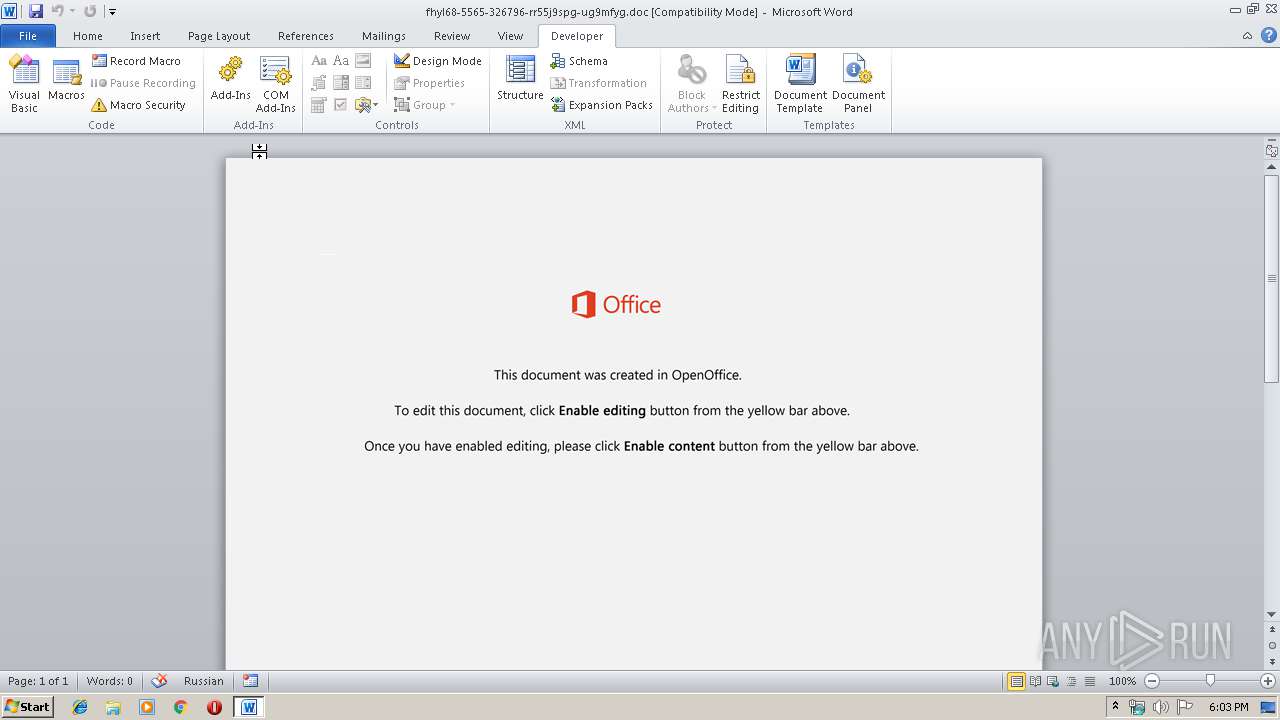The height and width of the screenshot is (720, 1280).
Task: Open Legacy Tools controls dropdown
Action: click(366, 105)
